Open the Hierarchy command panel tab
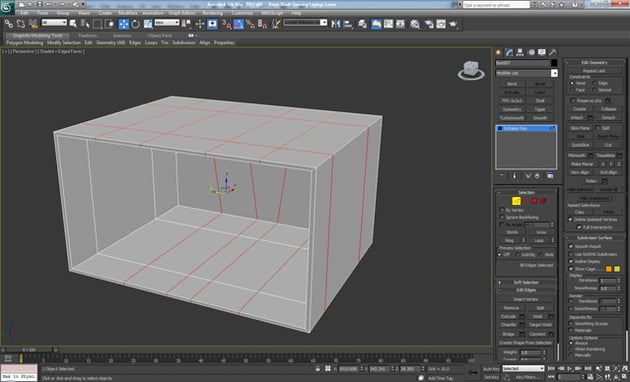Image resolution: width=630 pixels, height=382 pixels. pos(520,52)
